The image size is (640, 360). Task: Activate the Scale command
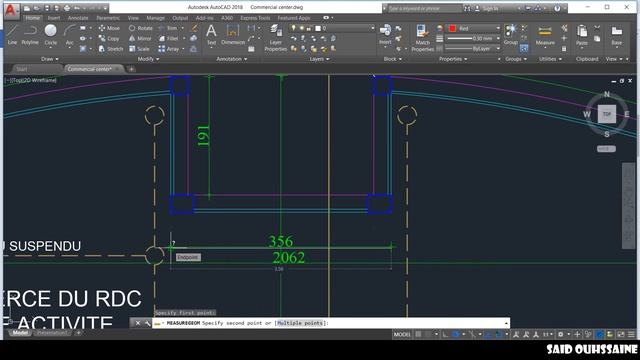pos(139,49)
